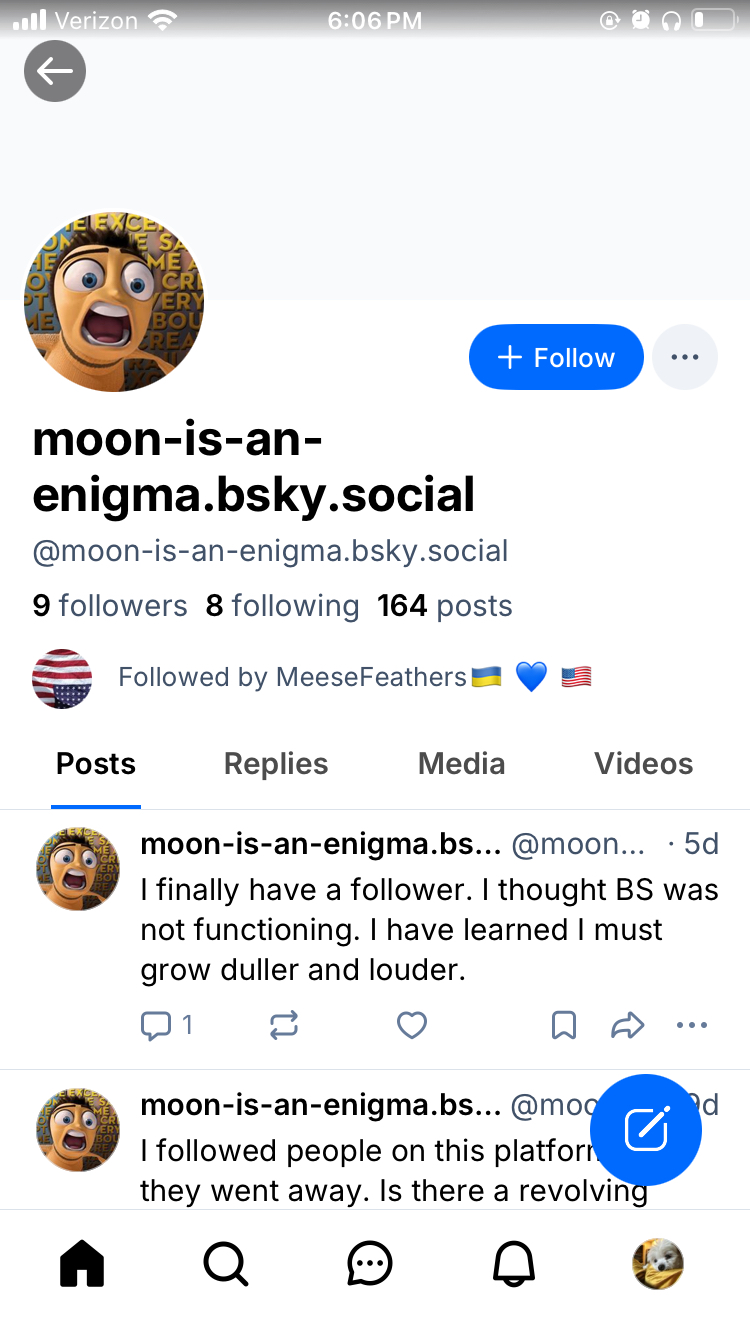The image size is (750, 1334).
Task: Share the first post
Action: [627, 1025]
